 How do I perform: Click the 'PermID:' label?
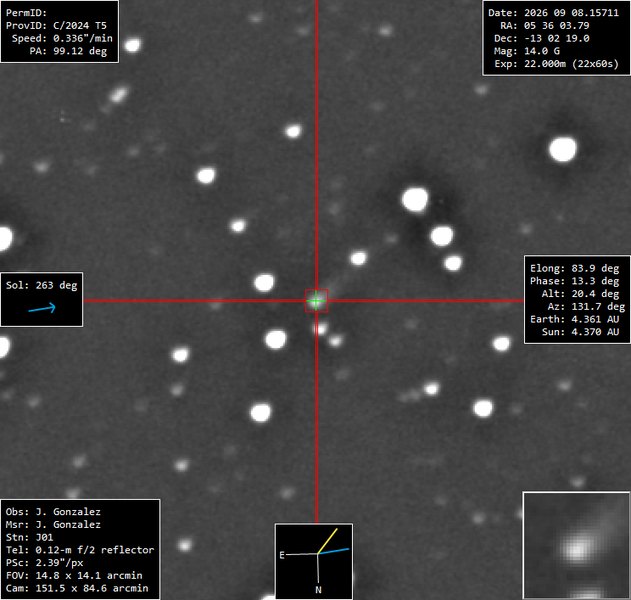click(26, 13)
